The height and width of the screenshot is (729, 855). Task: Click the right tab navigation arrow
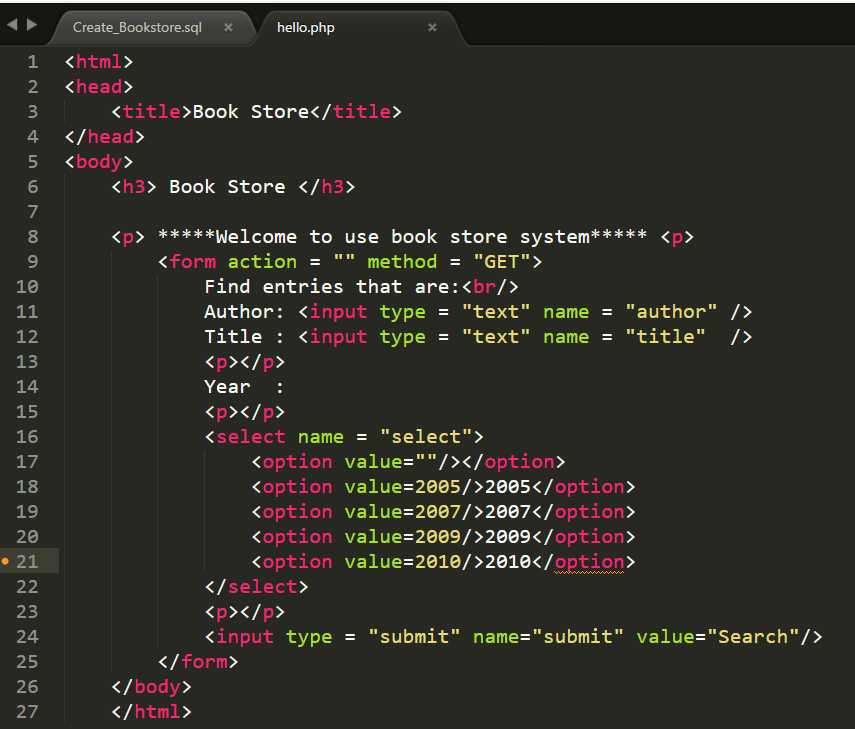tap(32, 25)
